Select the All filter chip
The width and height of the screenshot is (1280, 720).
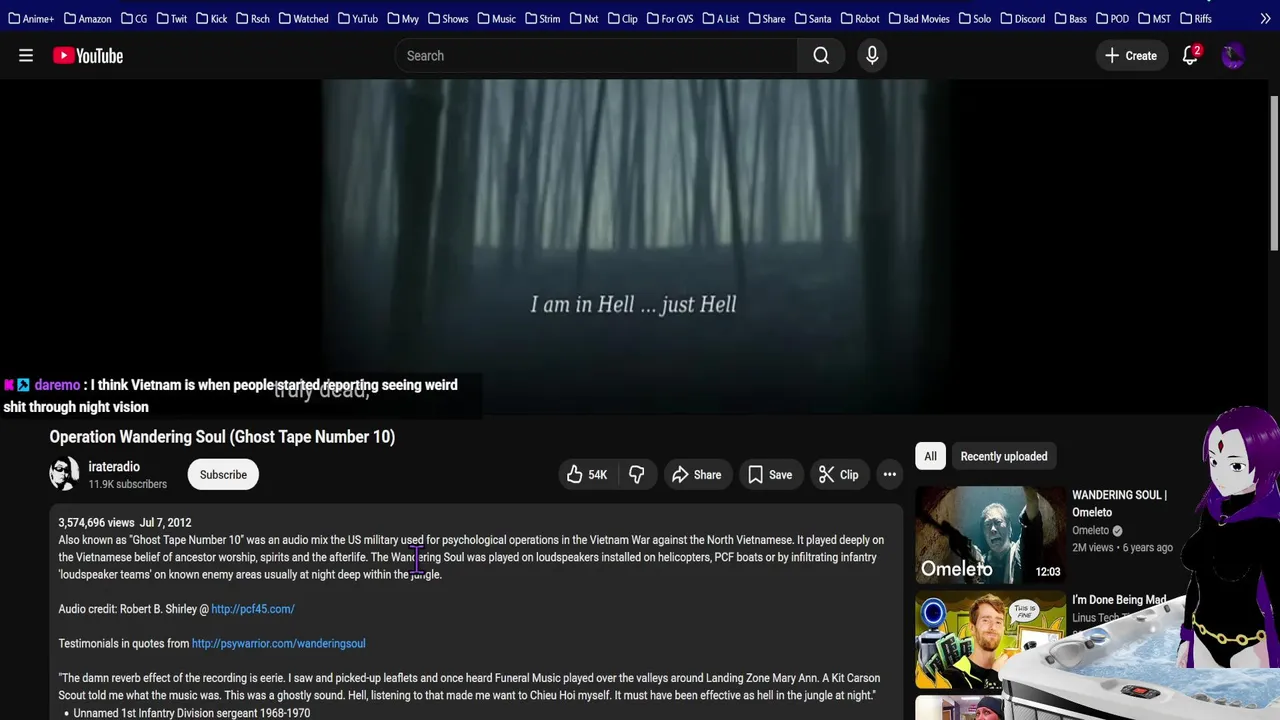(x=930, y=456)
